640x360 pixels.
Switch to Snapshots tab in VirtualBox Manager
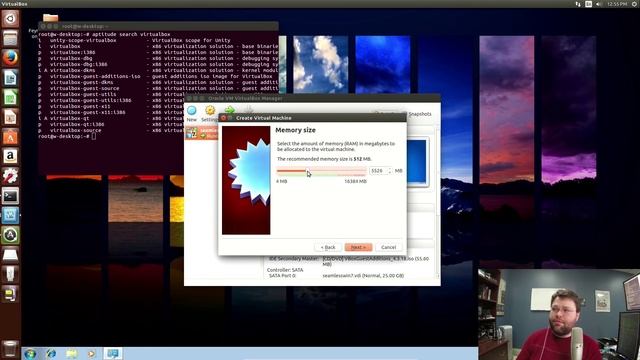(x=420, y=114)
